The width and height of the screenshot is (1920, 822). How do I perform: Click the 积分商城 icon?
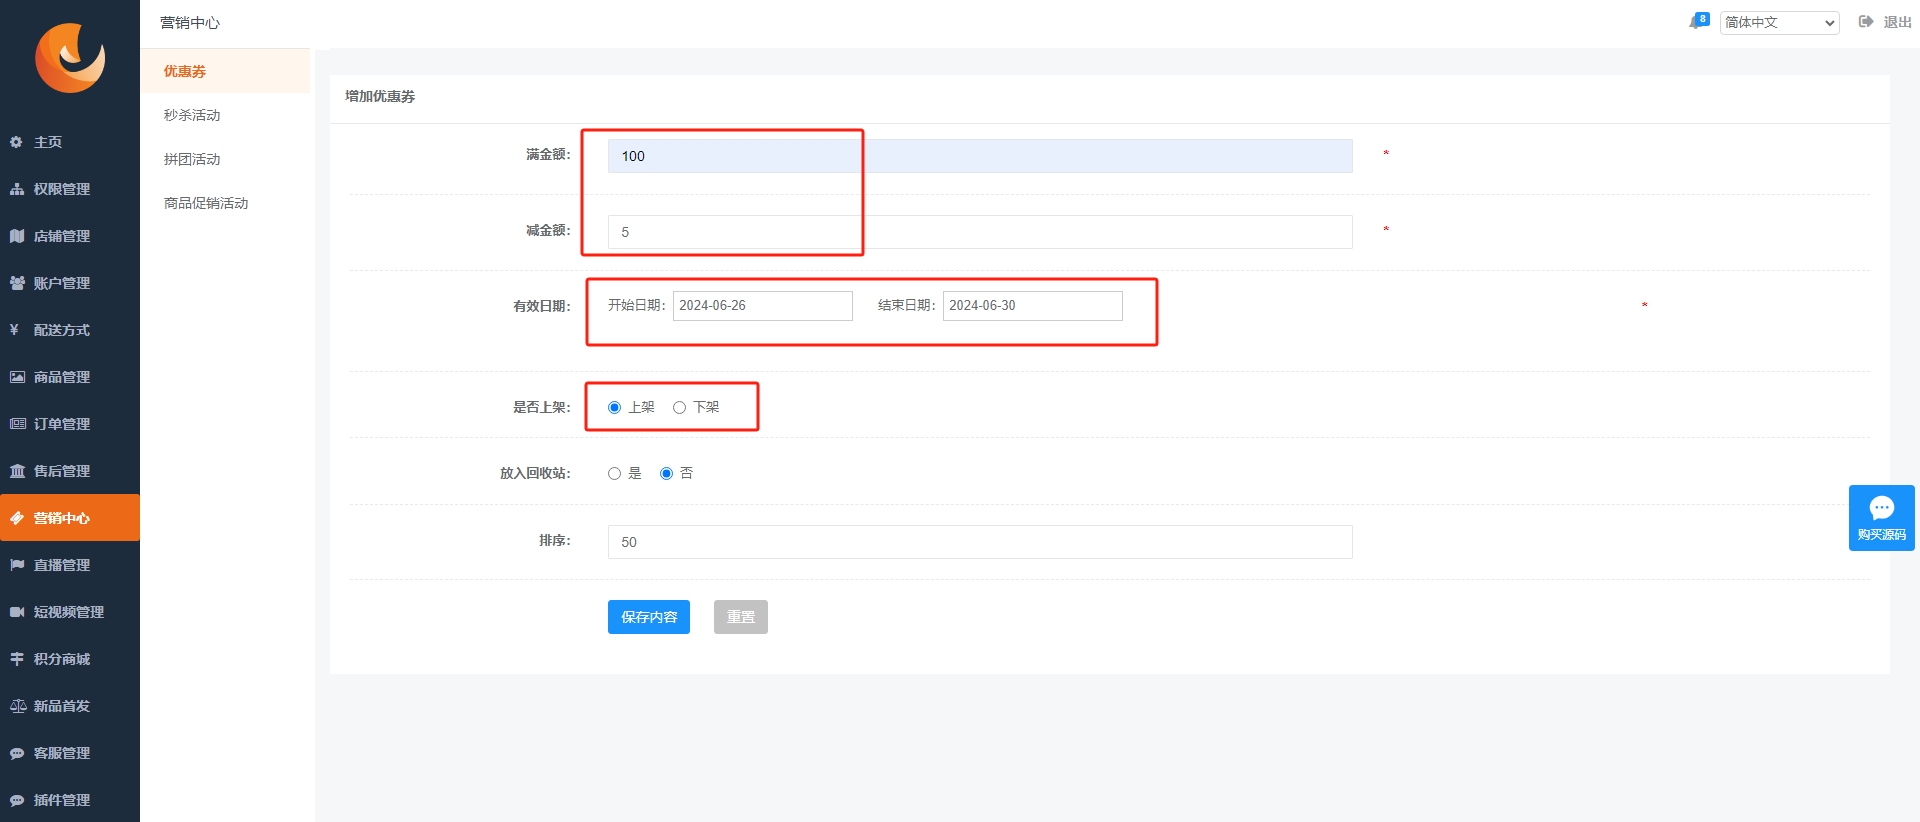point(16,659)
